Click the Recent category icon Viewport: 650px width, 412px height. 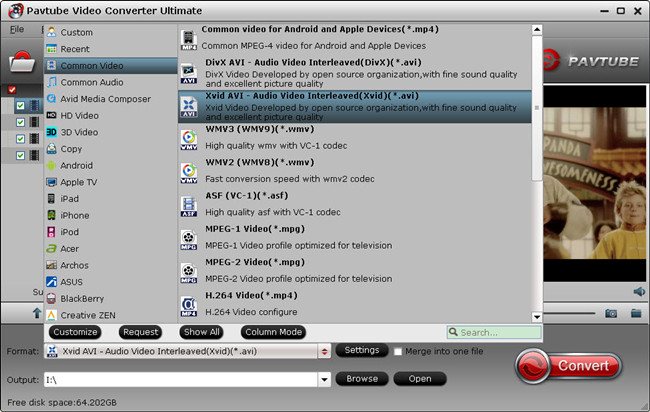51,48
